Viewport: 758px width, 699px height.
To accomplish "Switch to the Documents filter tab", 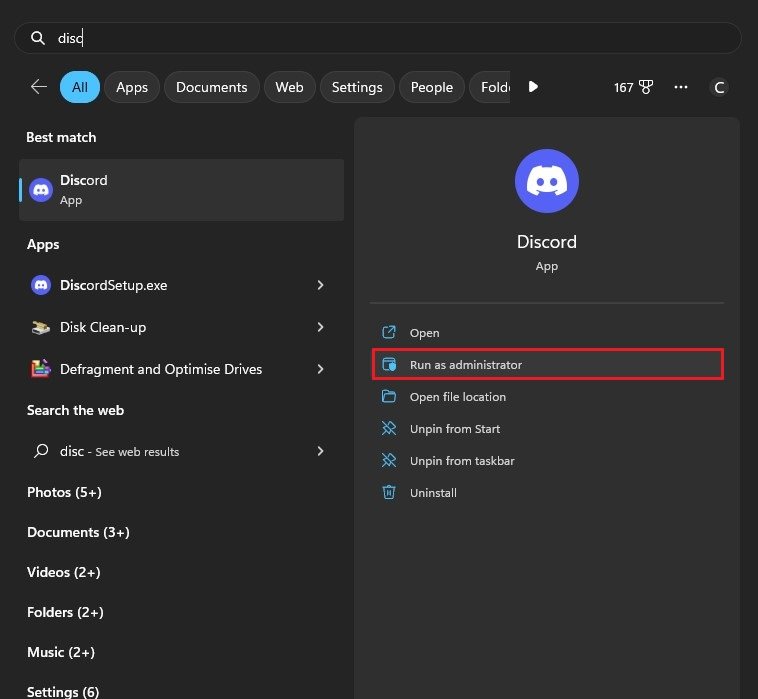I will (x=211, y=87).
